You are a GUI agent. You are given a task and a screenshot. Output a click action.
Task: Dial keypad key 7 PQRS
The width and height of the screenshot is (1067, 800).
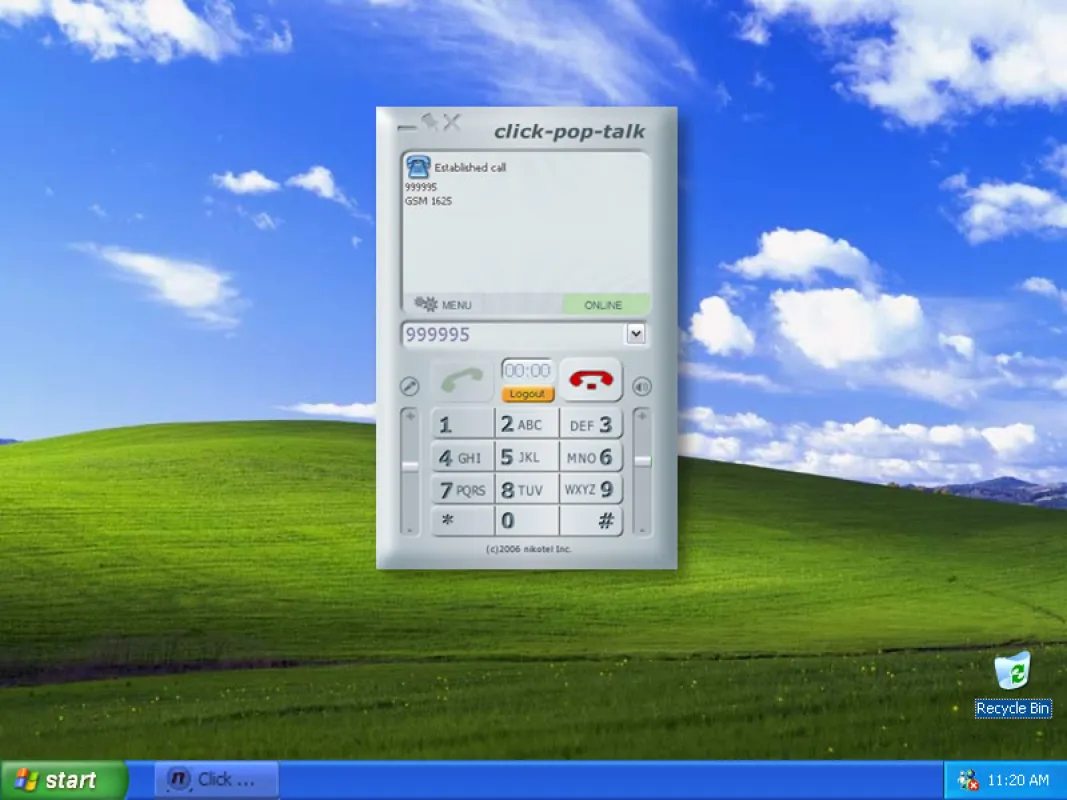[463, 489]
